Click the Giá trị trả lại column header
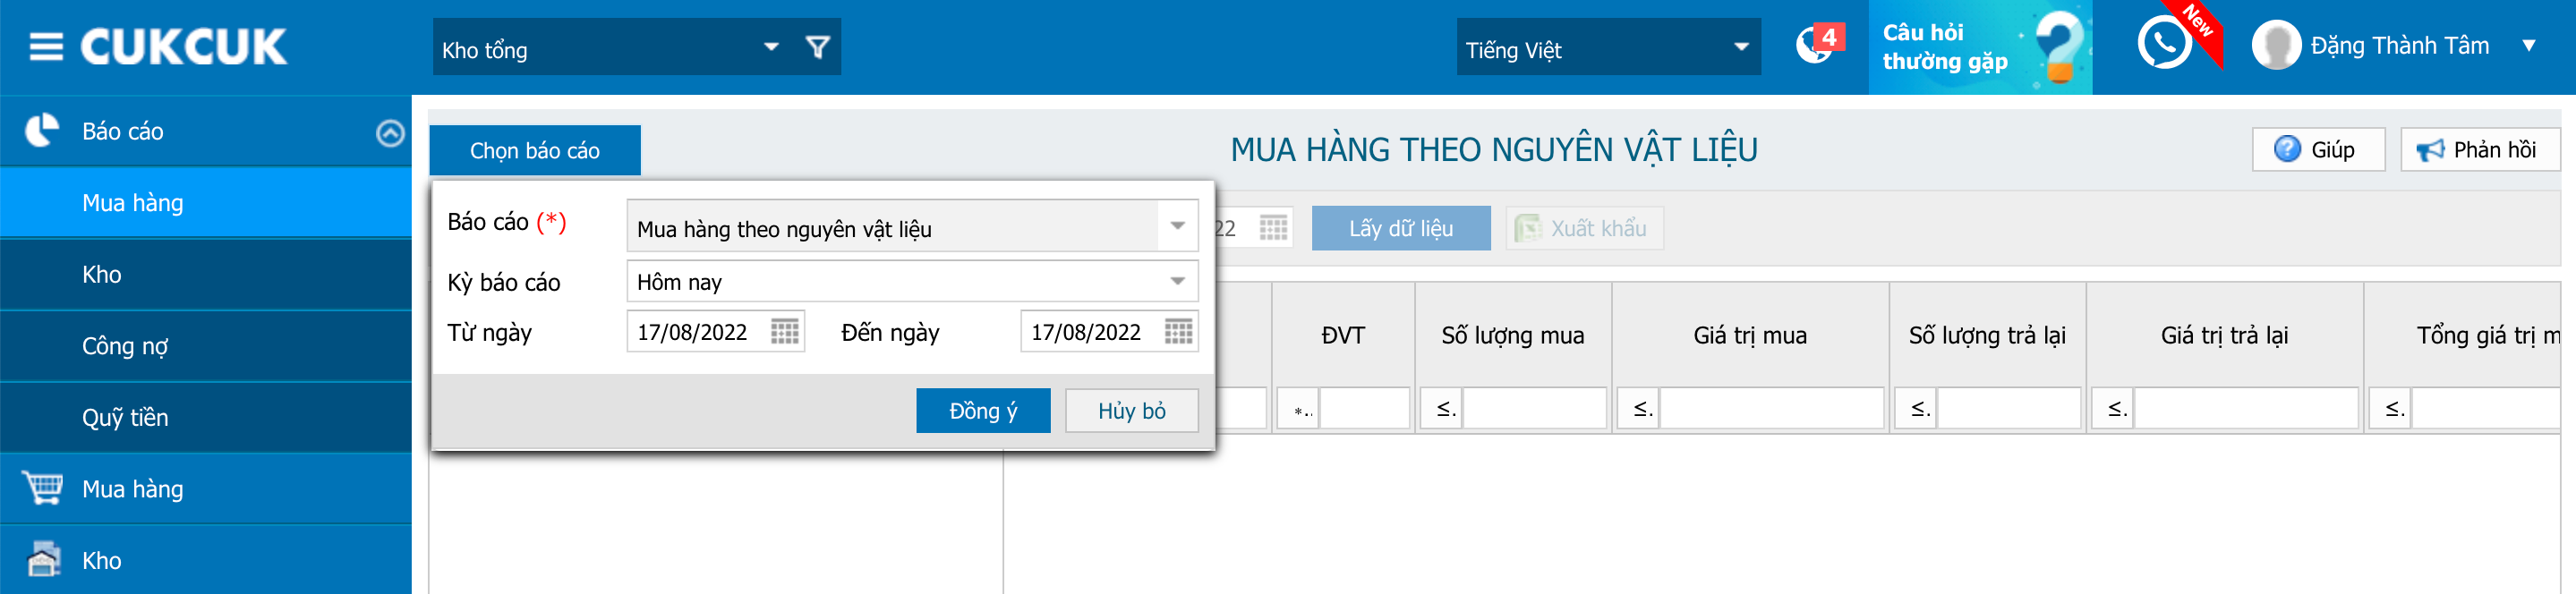Screen dimensions: 2576x594 click(2224, 335)
